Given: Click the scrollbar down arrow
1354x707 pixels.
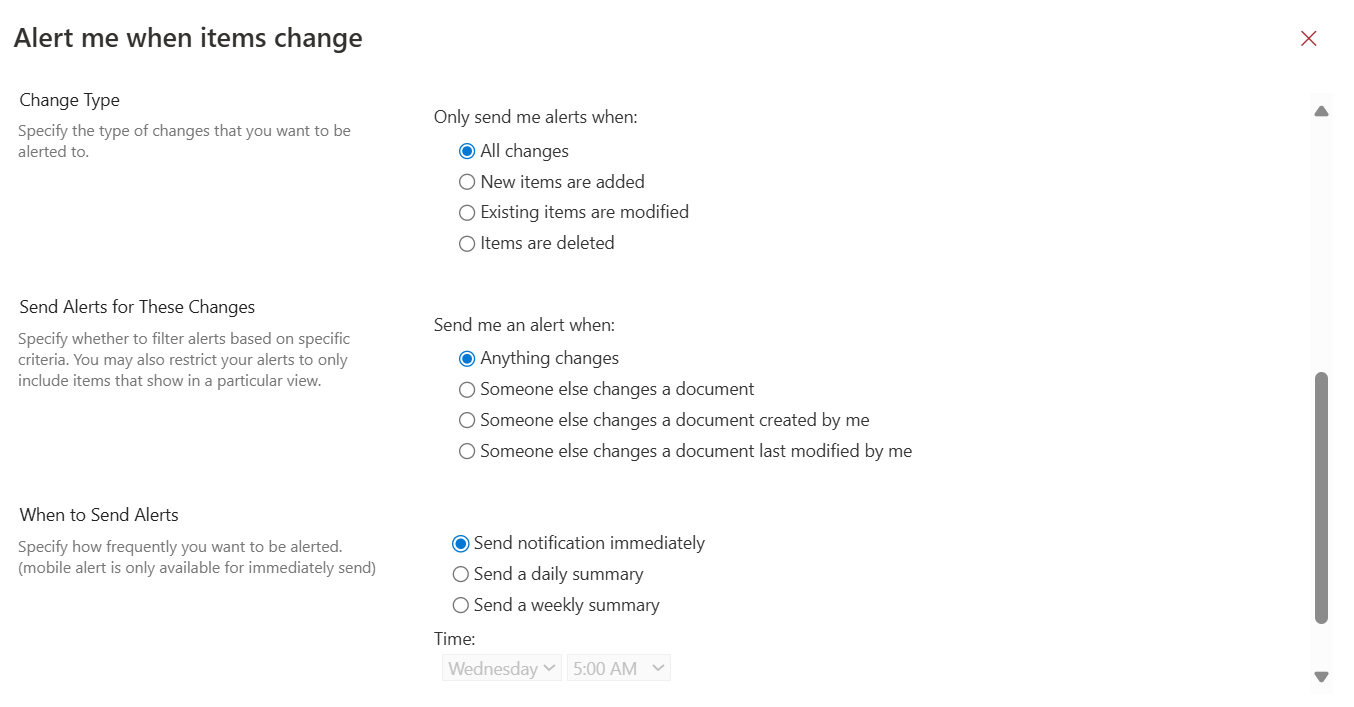Looking at the screenshot, I should pos(1321,676).
